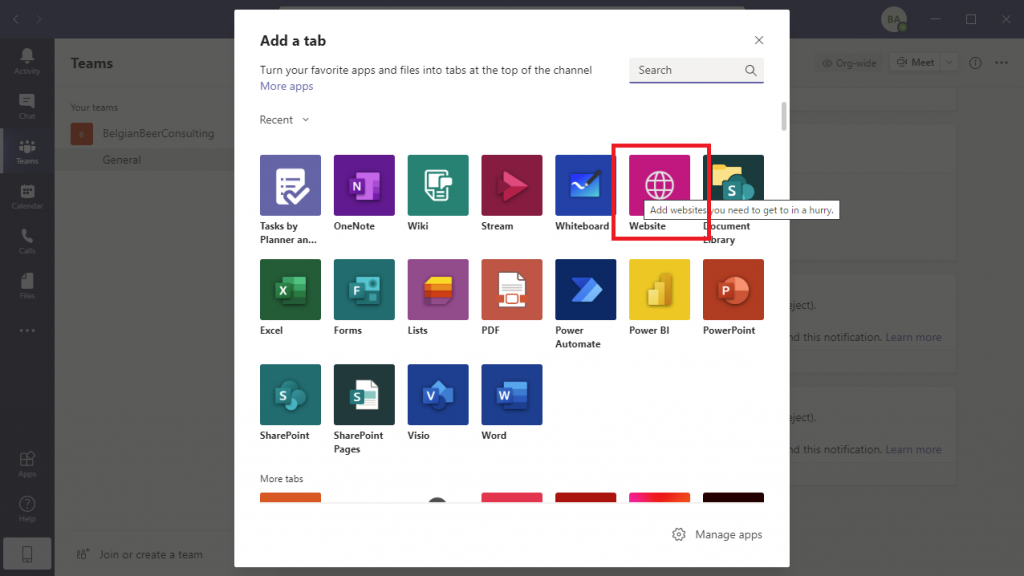
Task: Focus the app Search field
Action: (x=696, y=71)
